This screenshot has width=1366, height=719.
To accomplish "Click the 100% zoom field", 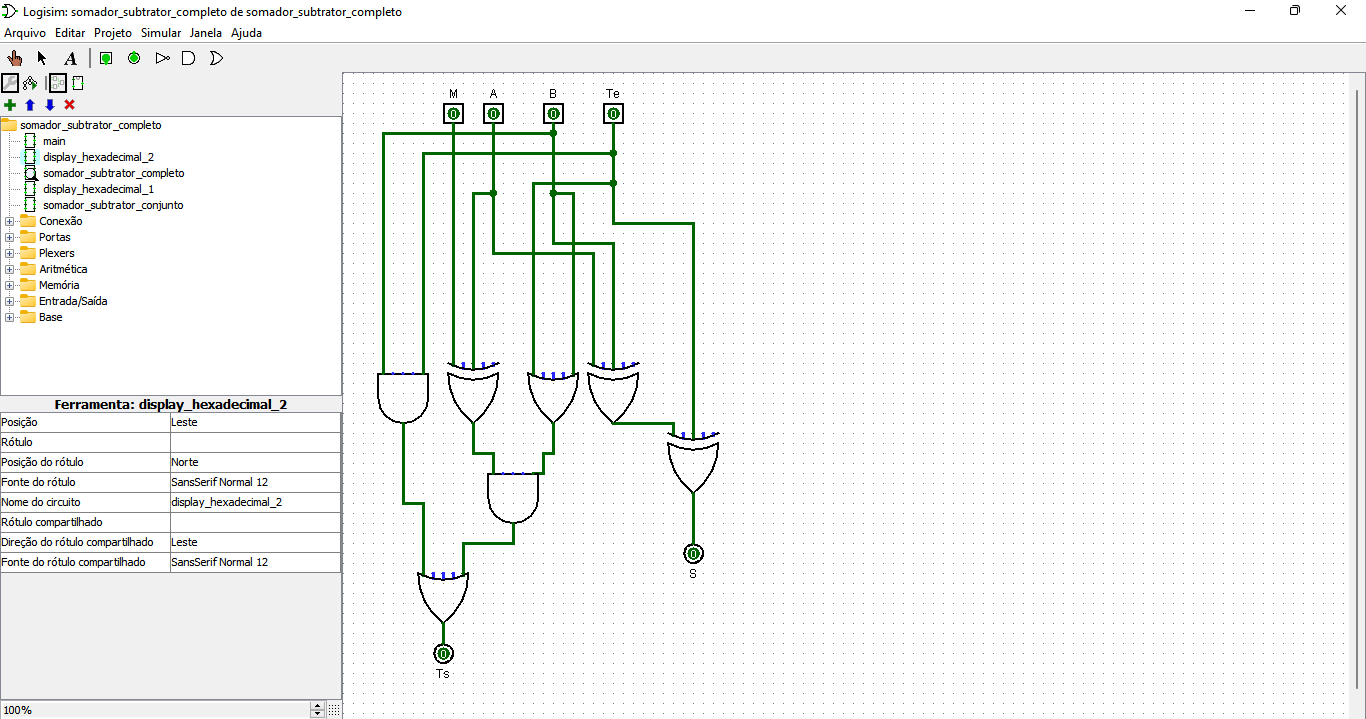I will (156, 710).
